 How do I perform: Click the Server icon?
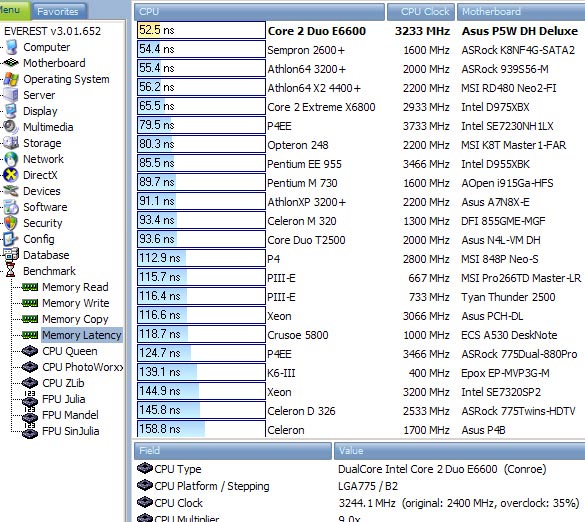tap(11, 95)
